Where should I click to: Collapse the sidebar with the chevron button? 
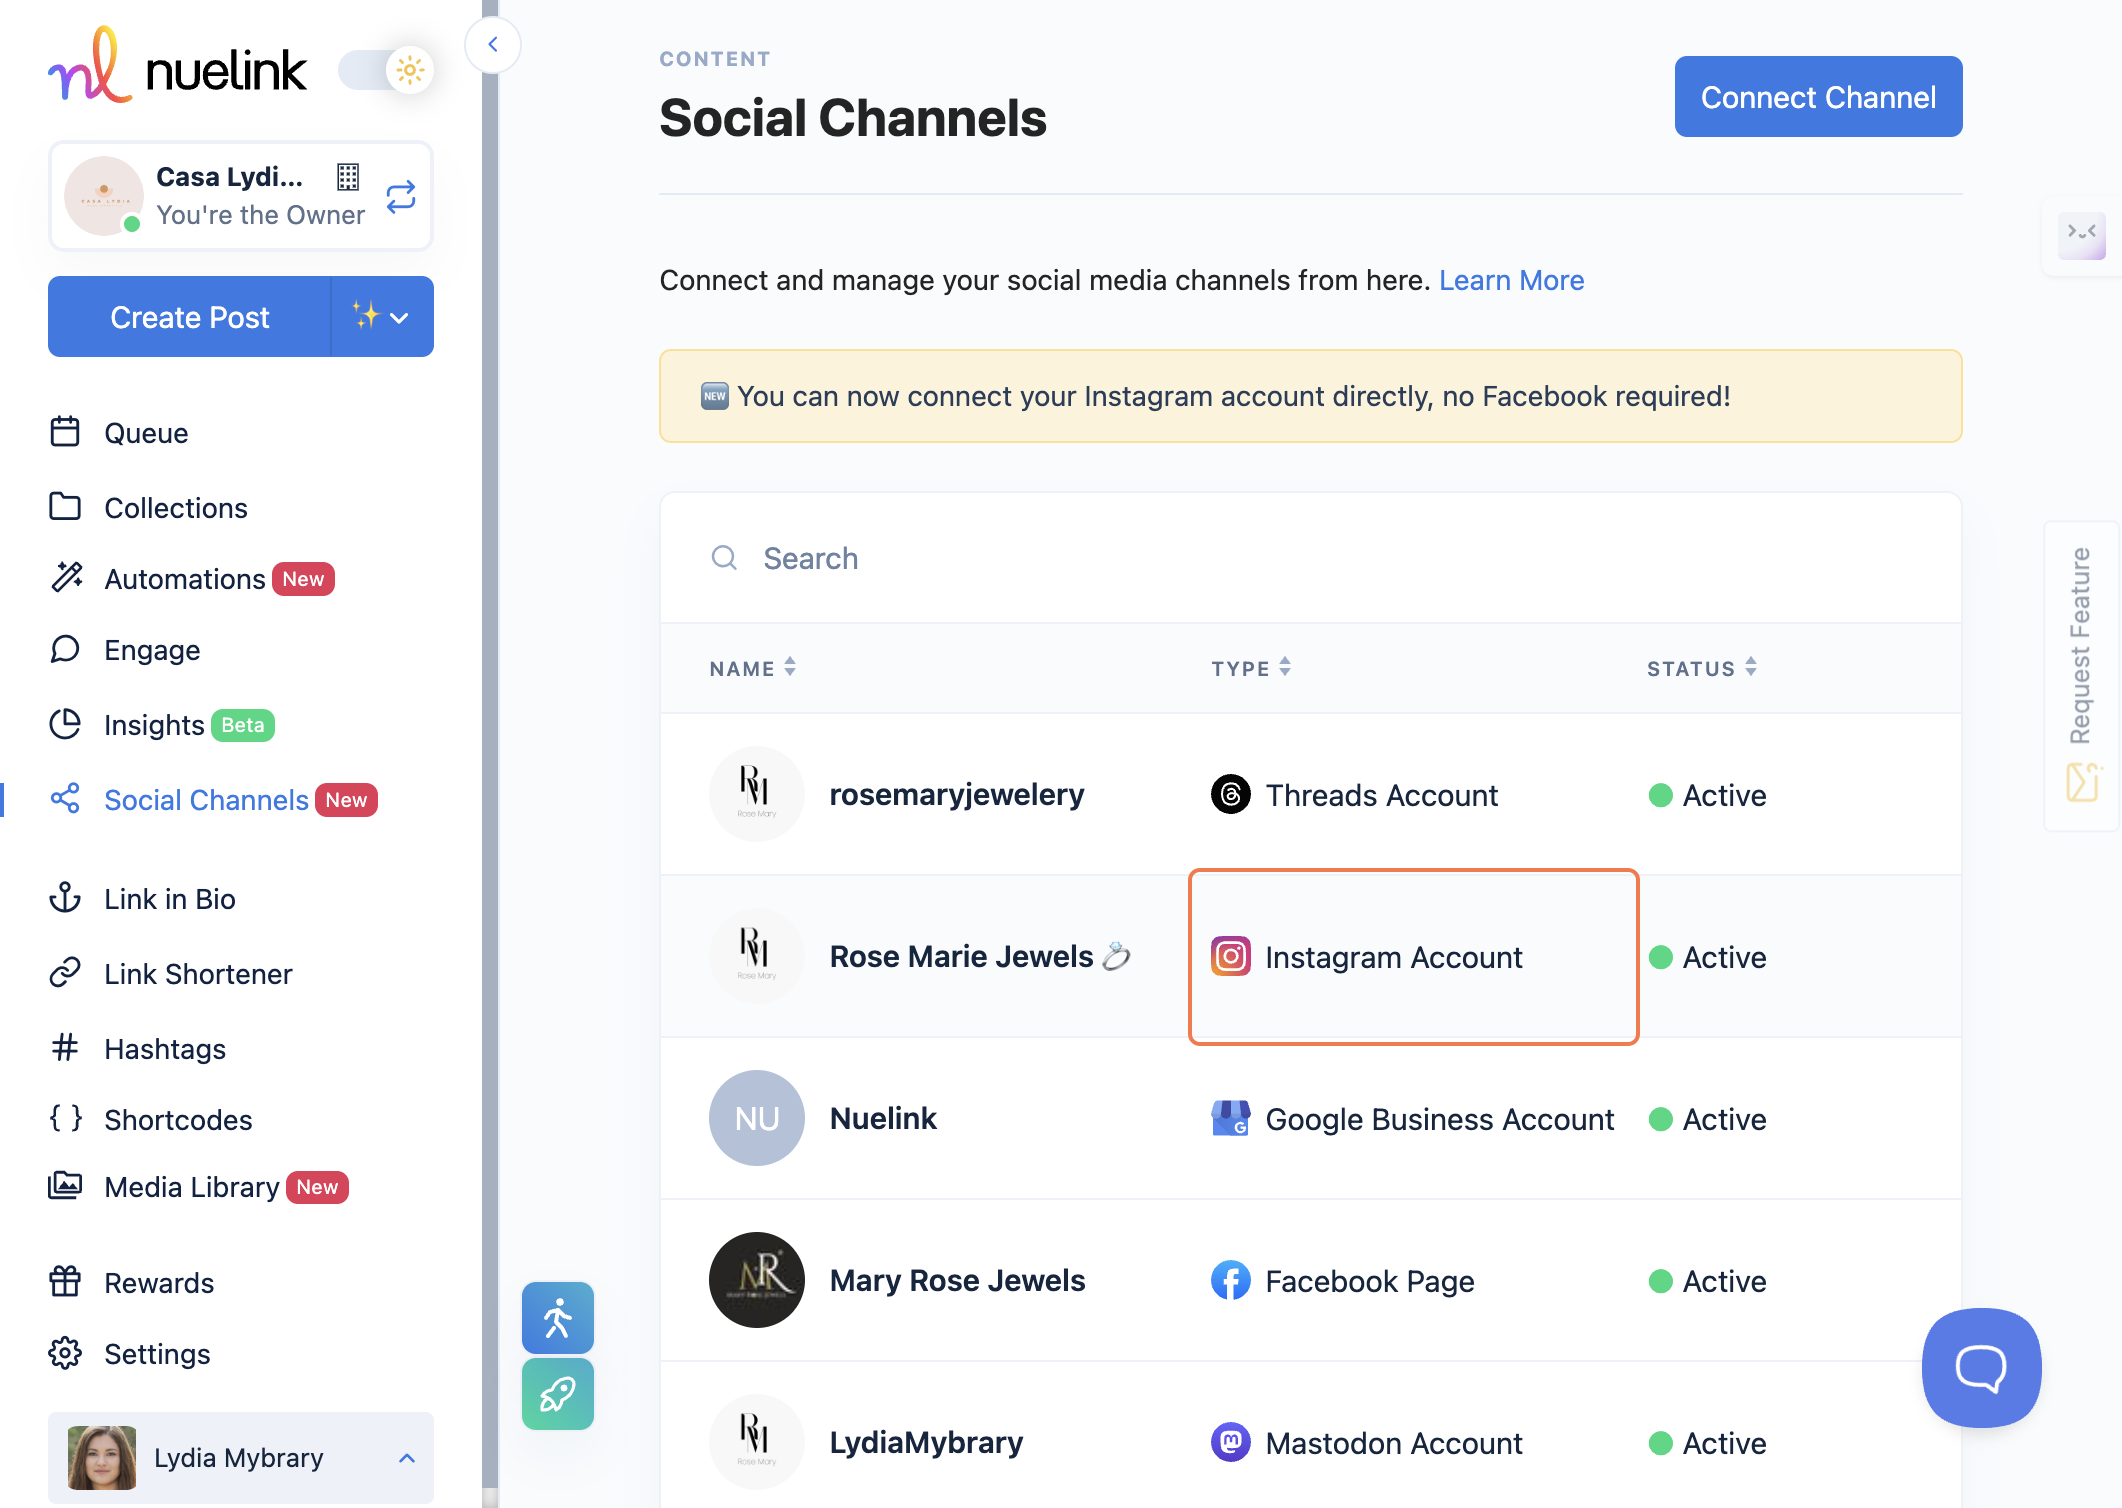point(493,44)
